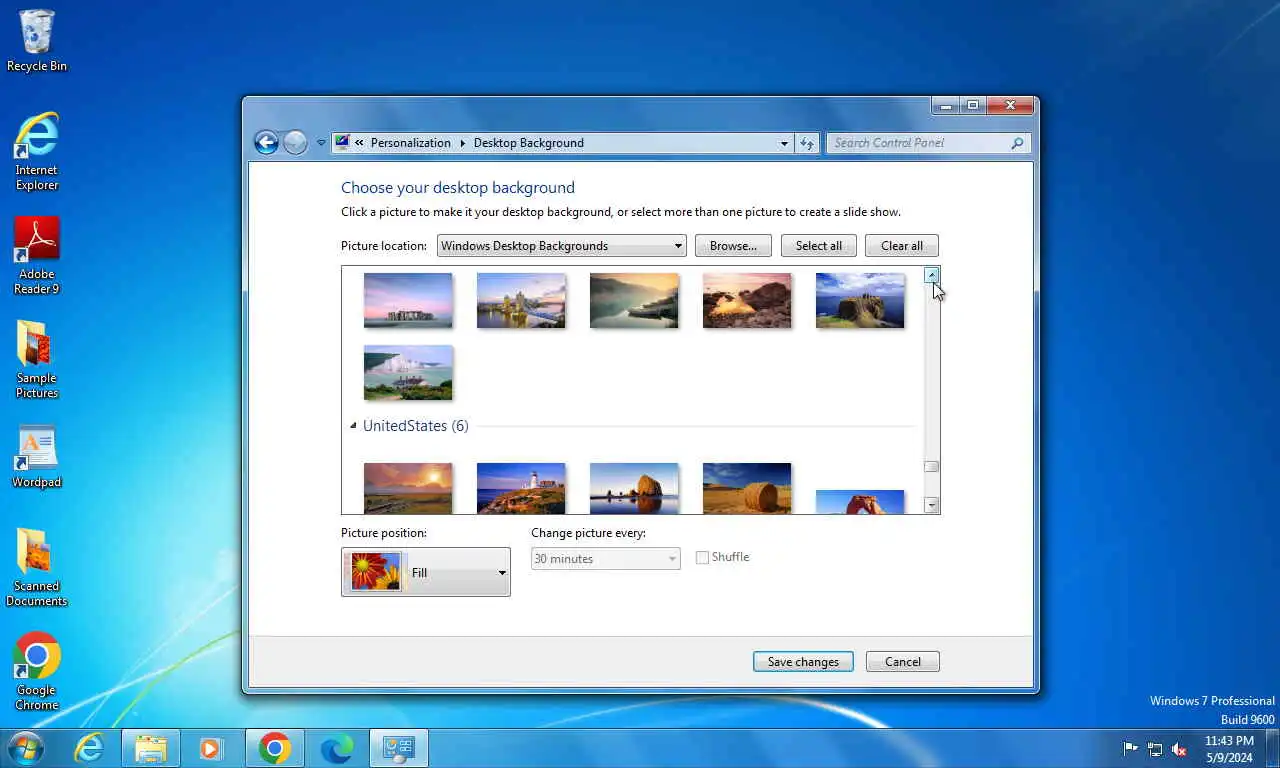The width and height of the screenshot is (1280, 768).
Task: Click the scroll up arrow in wallpaper list
Action: (x=931, y=275)
